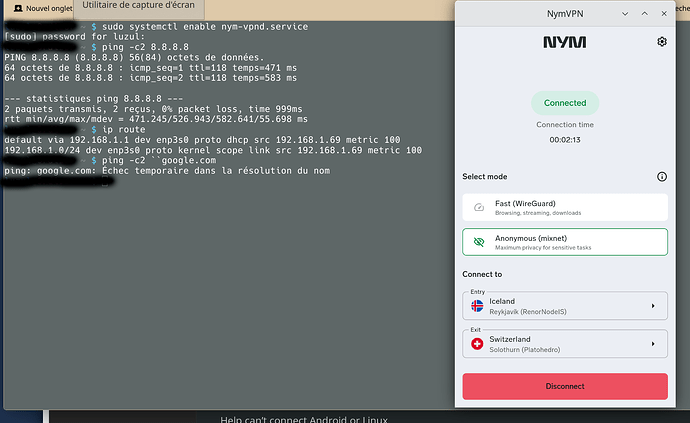Click the 'Nouvel onglet' tab icon

(x=18, y=8)
